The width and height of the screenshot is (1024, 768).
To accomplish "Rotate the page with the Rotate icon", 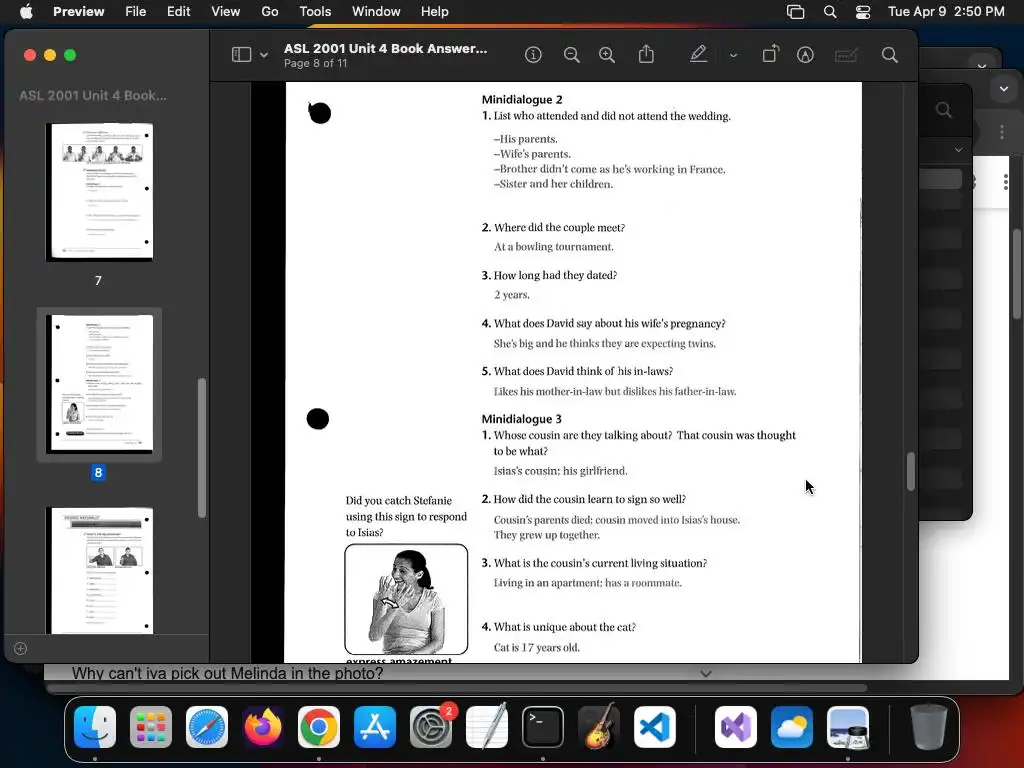I will pyautogui.click(x=771, y=54).
